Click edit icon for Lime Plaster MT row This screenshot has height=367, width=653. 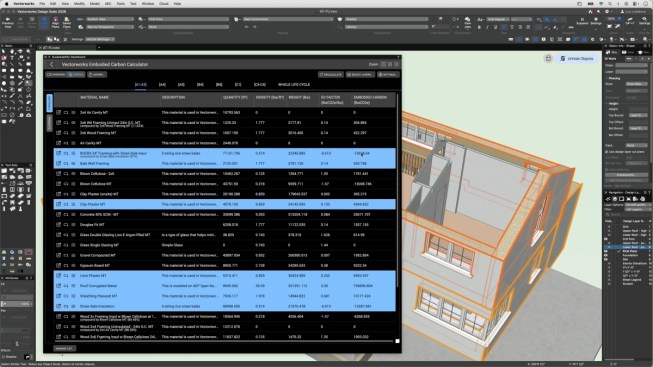point(58,275)
